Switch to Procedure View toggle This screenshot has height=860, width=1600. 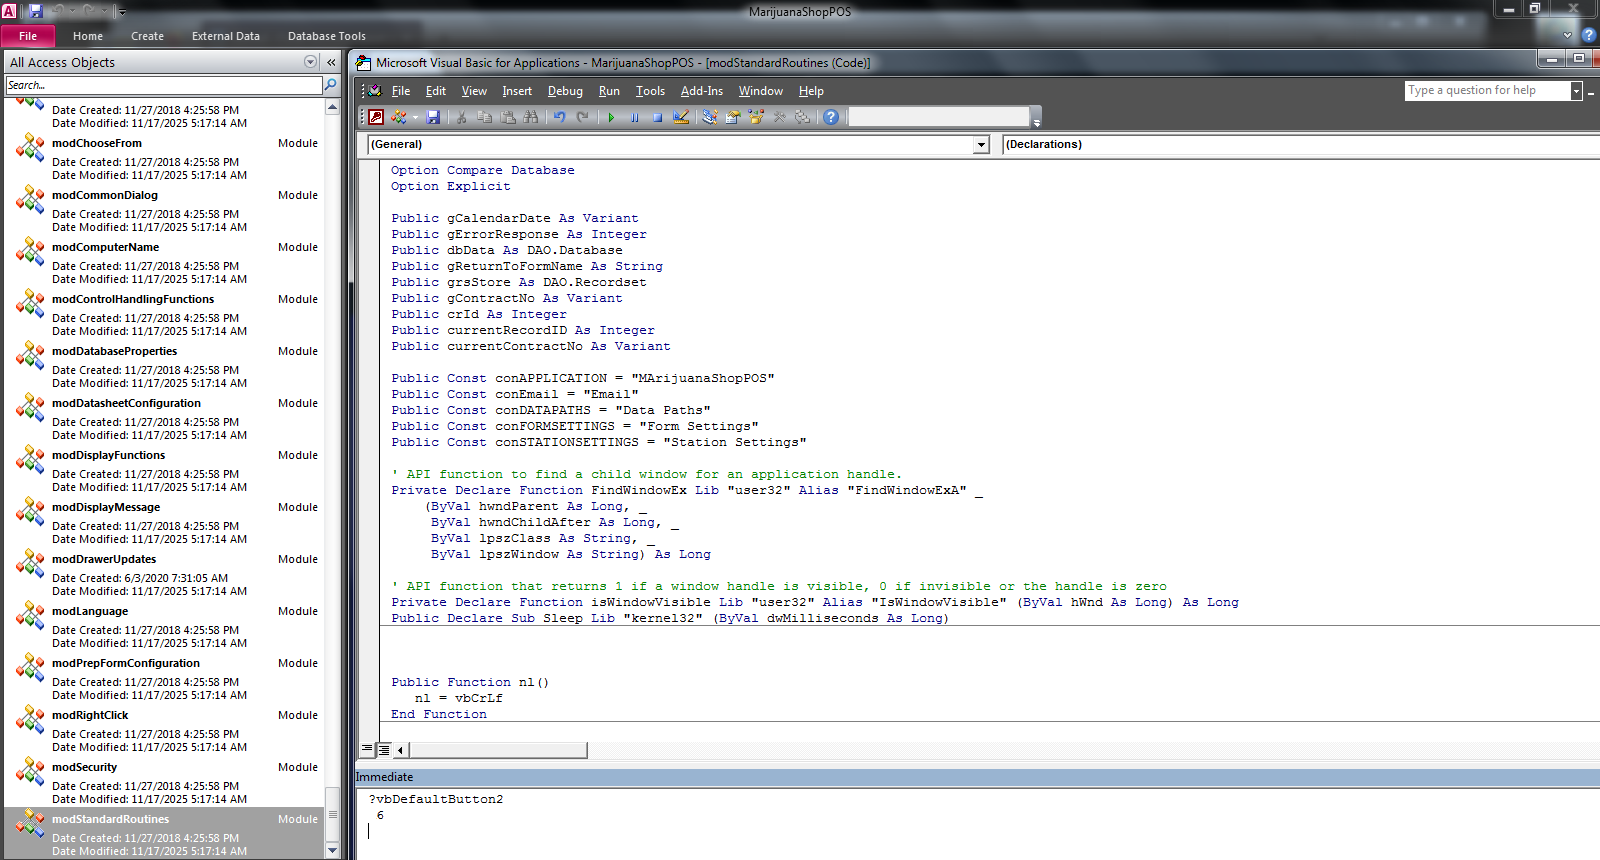click(x=367, y=749)
